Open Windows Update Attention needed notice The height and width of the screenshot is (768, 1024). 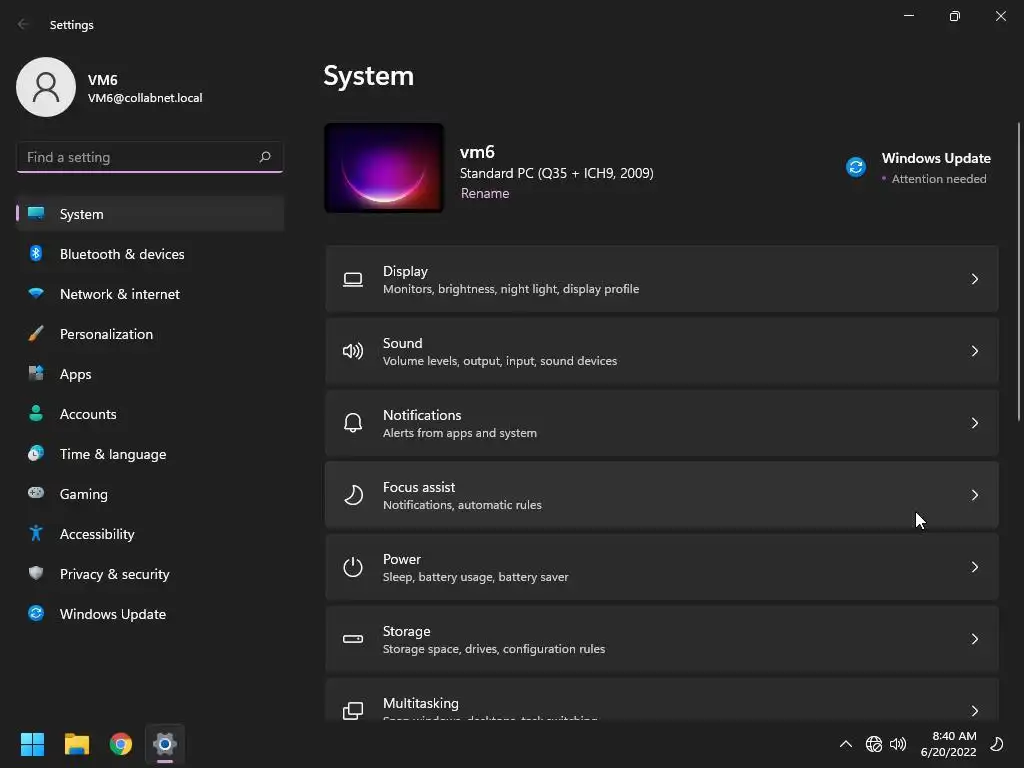(918, 168)
